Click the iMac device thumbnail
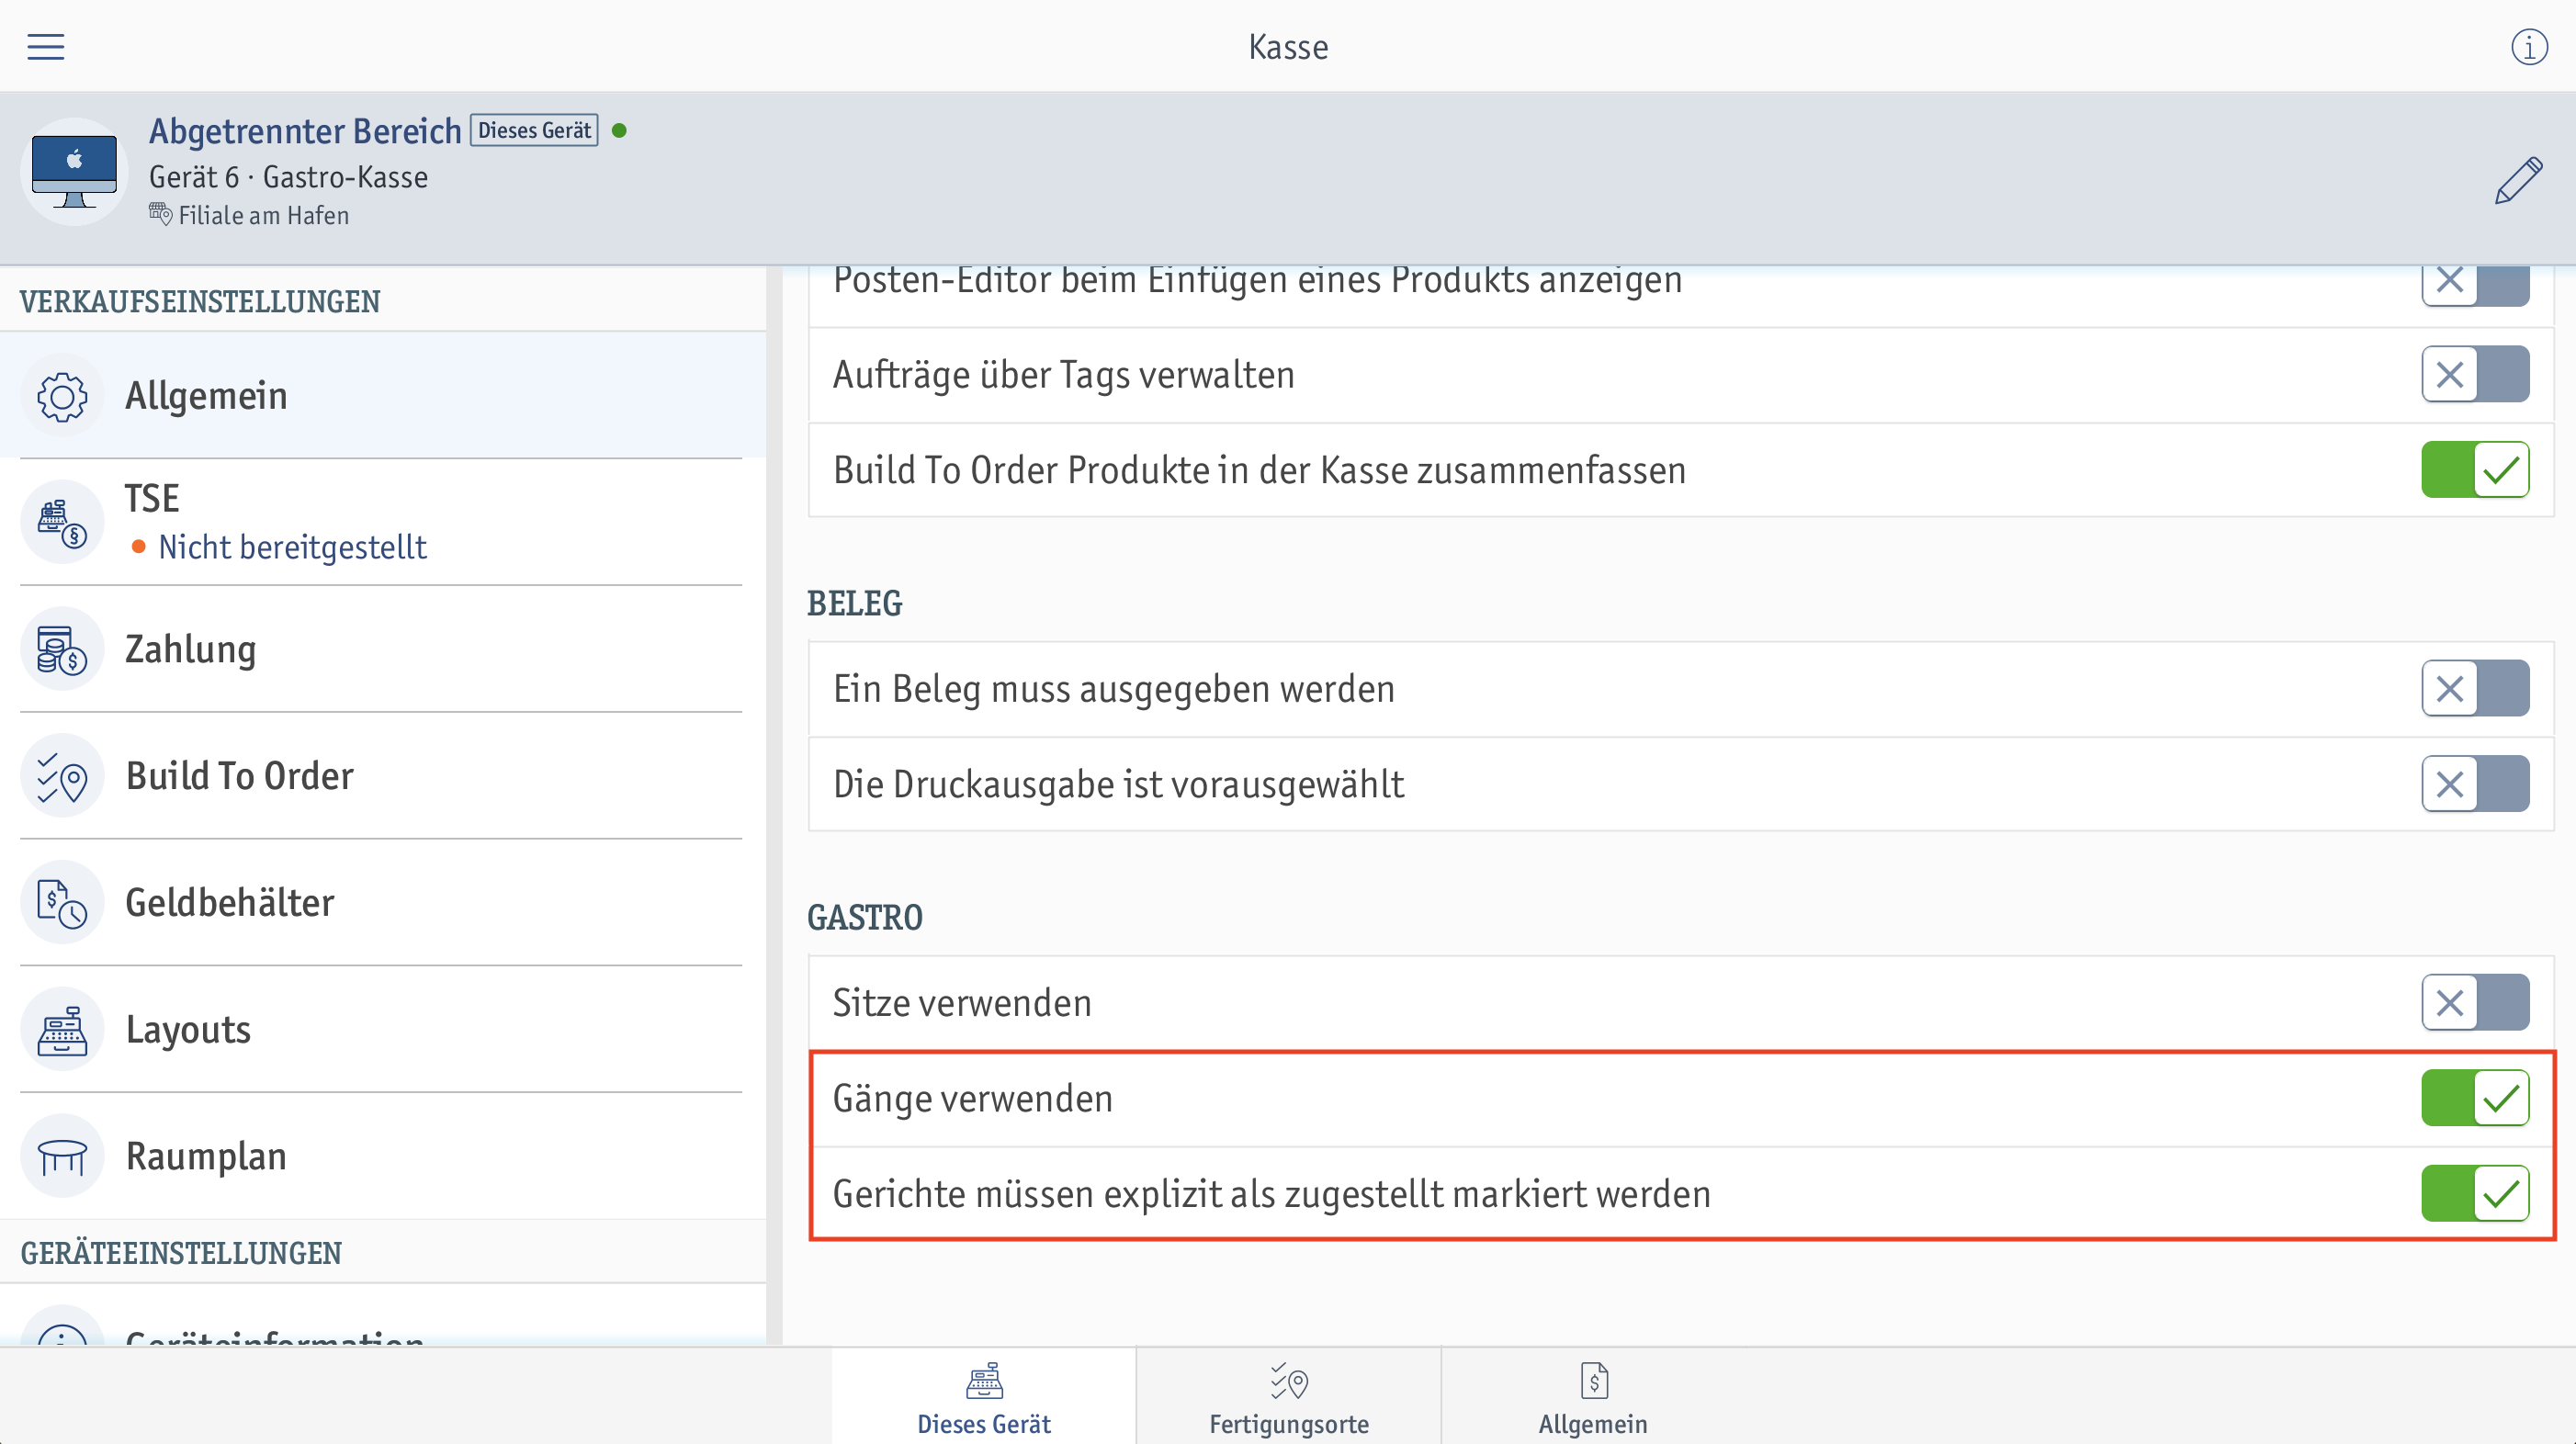This screenshot has width=2576, height=1444. (x=74, y=171)
